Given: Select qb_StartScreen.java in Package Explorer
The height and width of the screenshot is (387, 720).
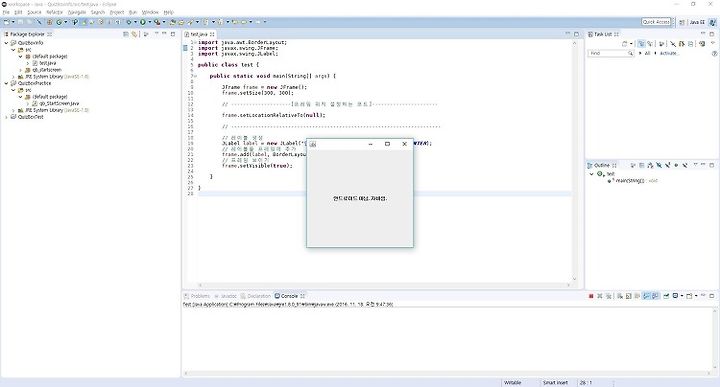Looking at the screenshot, I should pos(59,103).
